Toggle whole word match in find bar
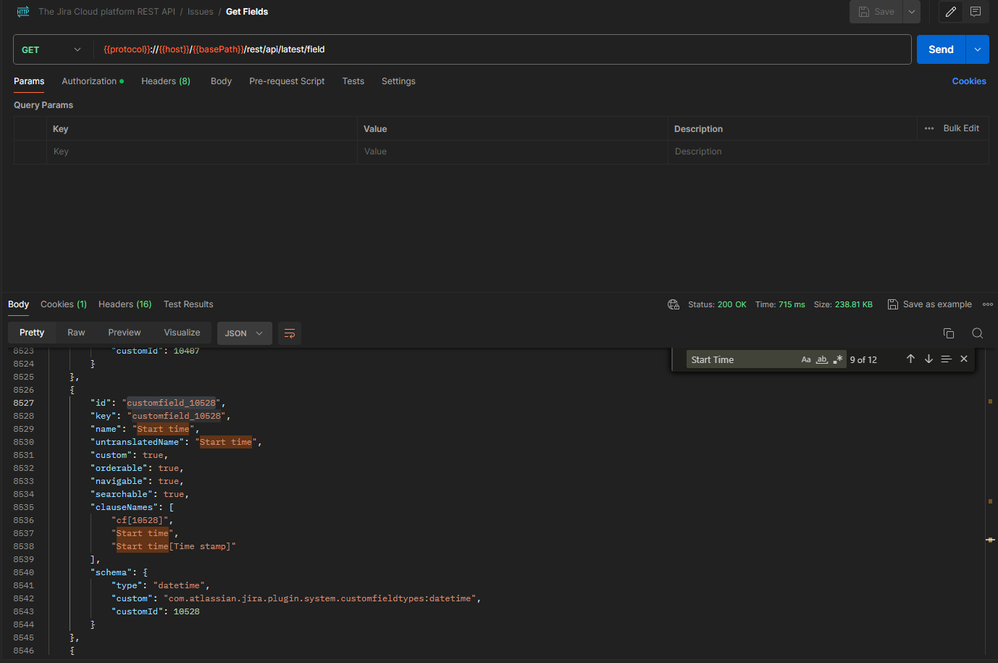The height and width of the screenshot is (663, 998). [822, 359]
